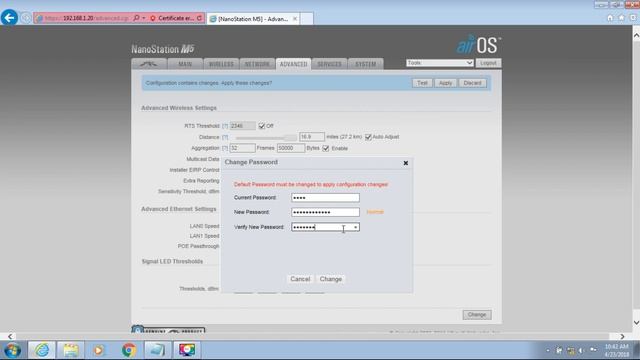Toggle the Aggregation Enable checkbox
The height and width of the screenshot is (360, 640).
[x=326, y=148]
